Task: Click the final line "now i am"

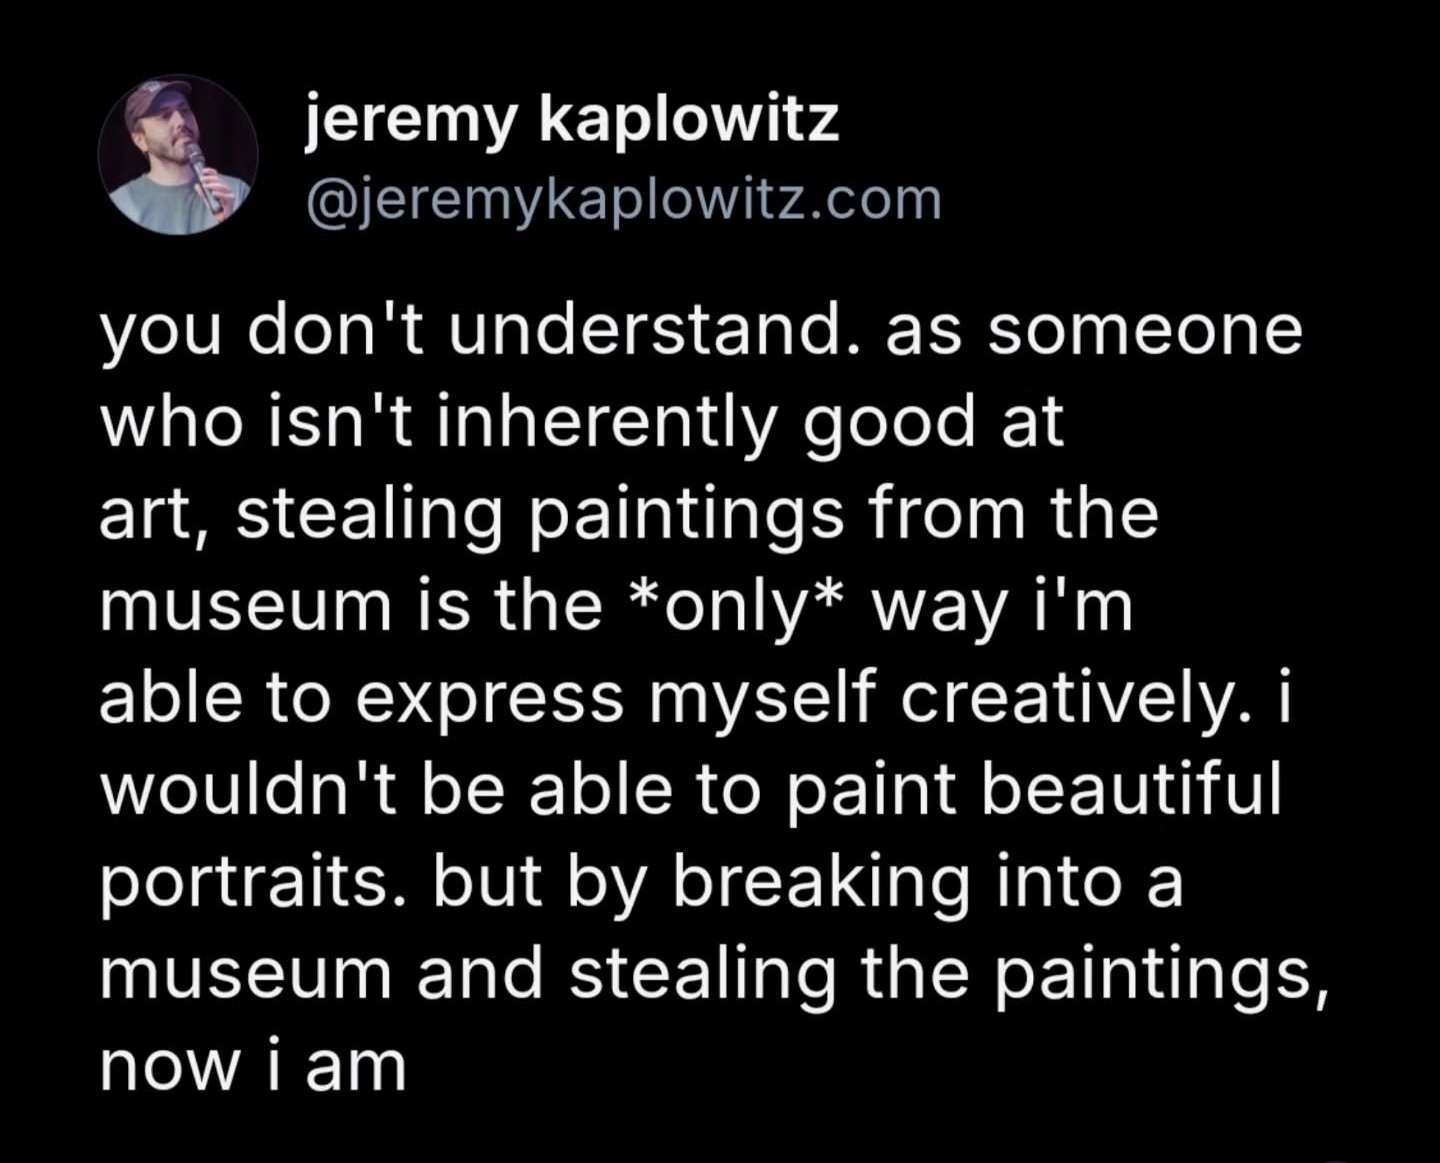Action: (x=253, y=1066)
